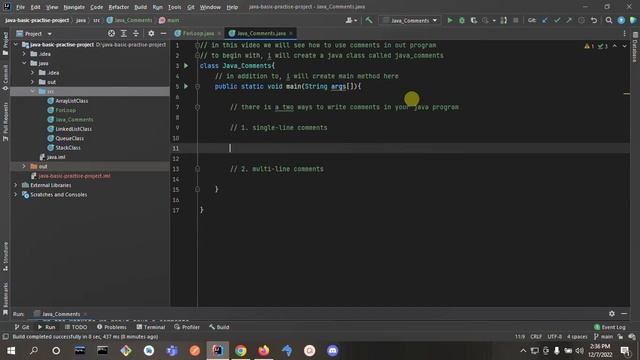This screenshot has height=360, width=640.
Task: Open Event Log in the status bar
Action: point(610,327)
